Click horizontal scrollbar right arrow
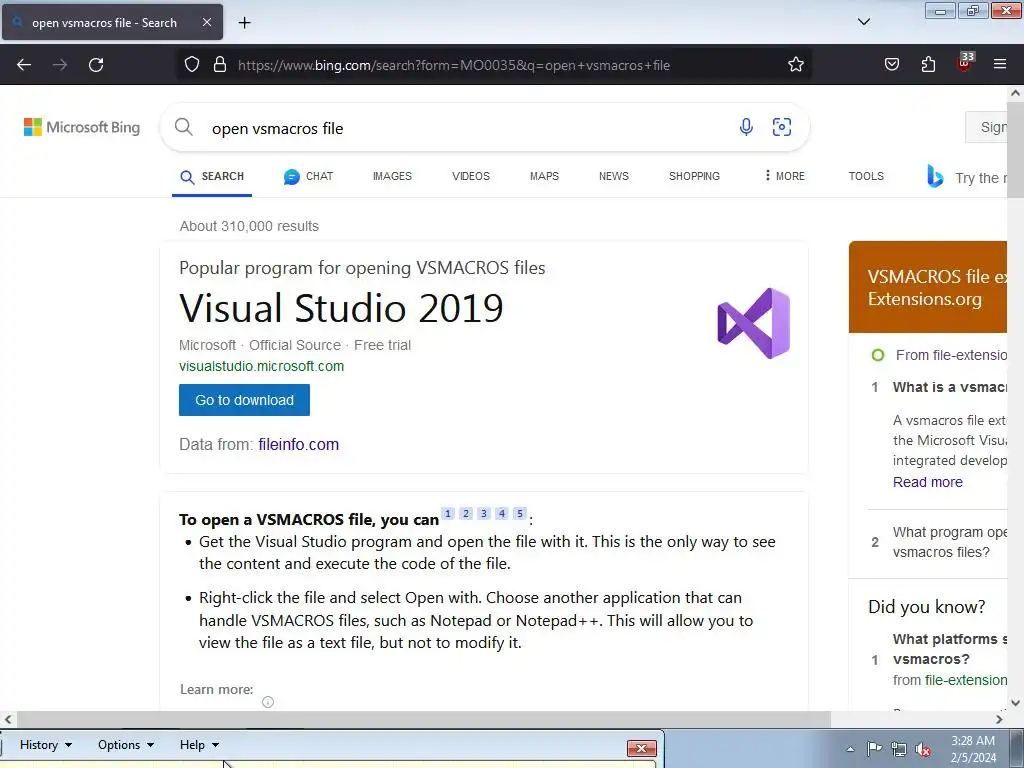Screen dimensions: 1024x768 999,720
